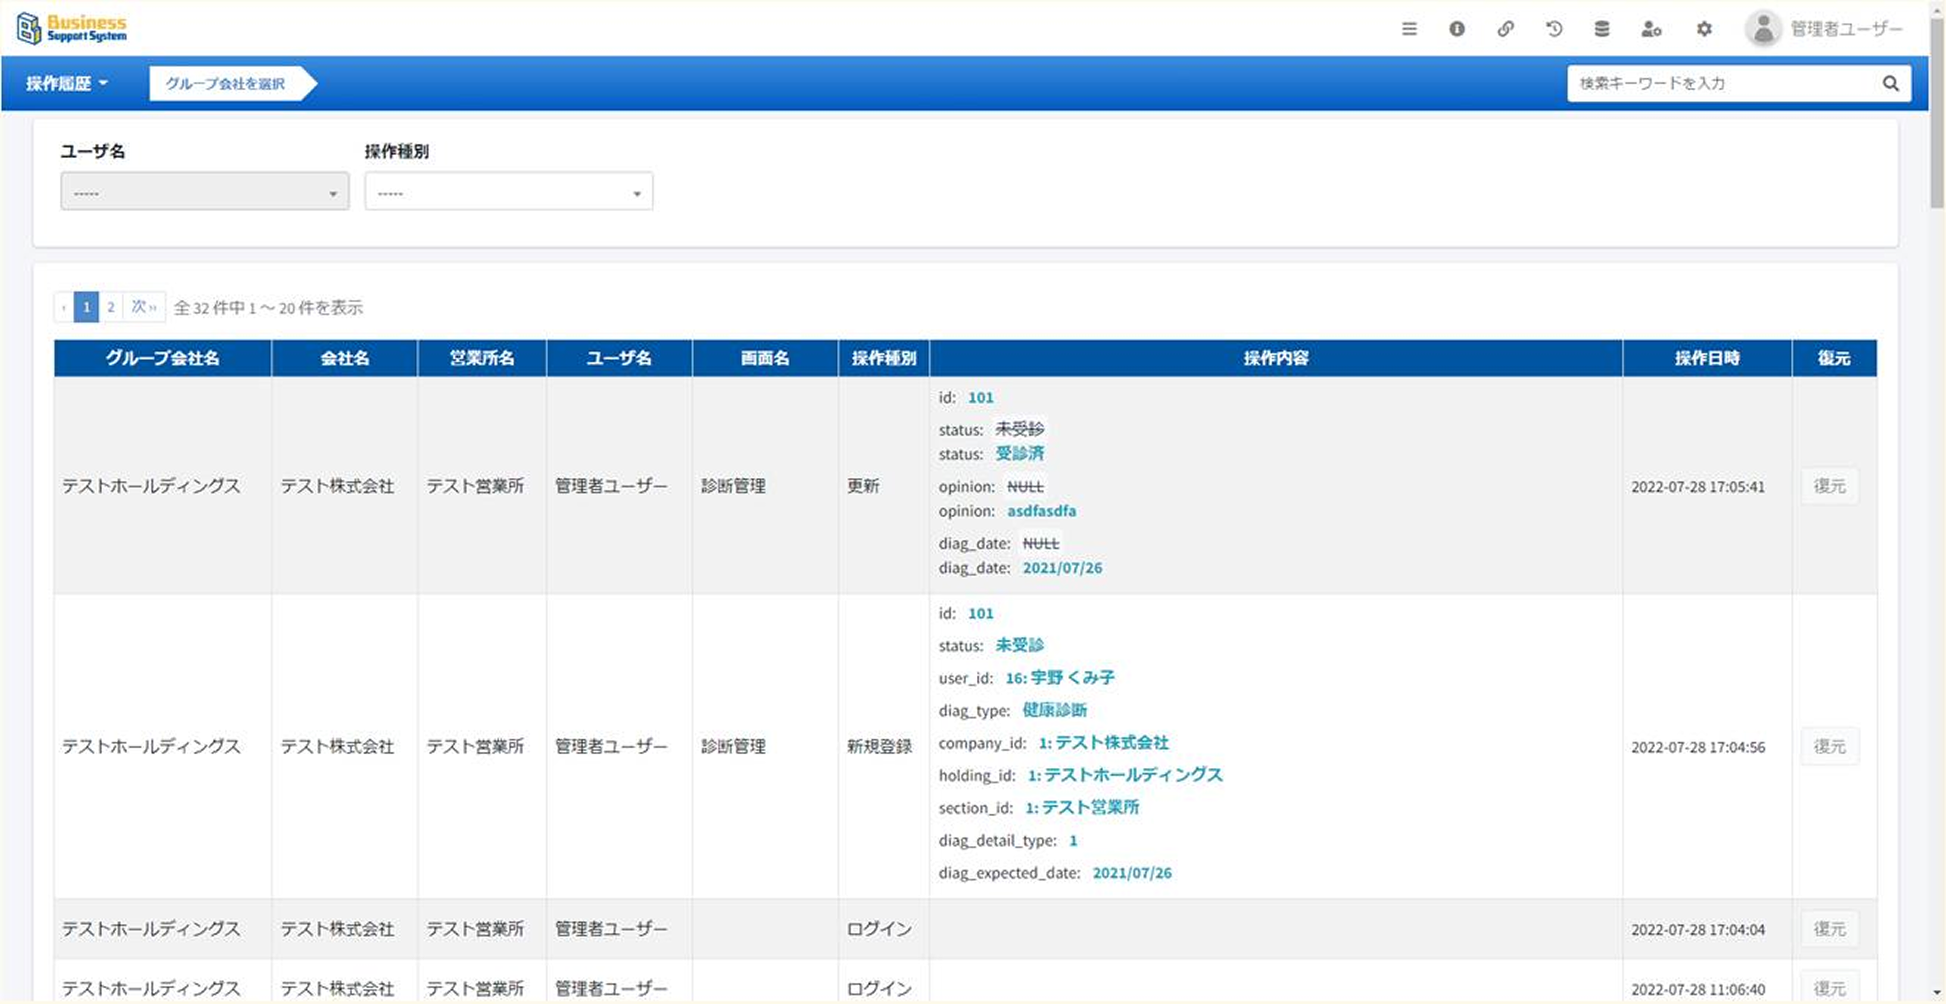Click the 検索キーワードを入力 search field

1720,83
